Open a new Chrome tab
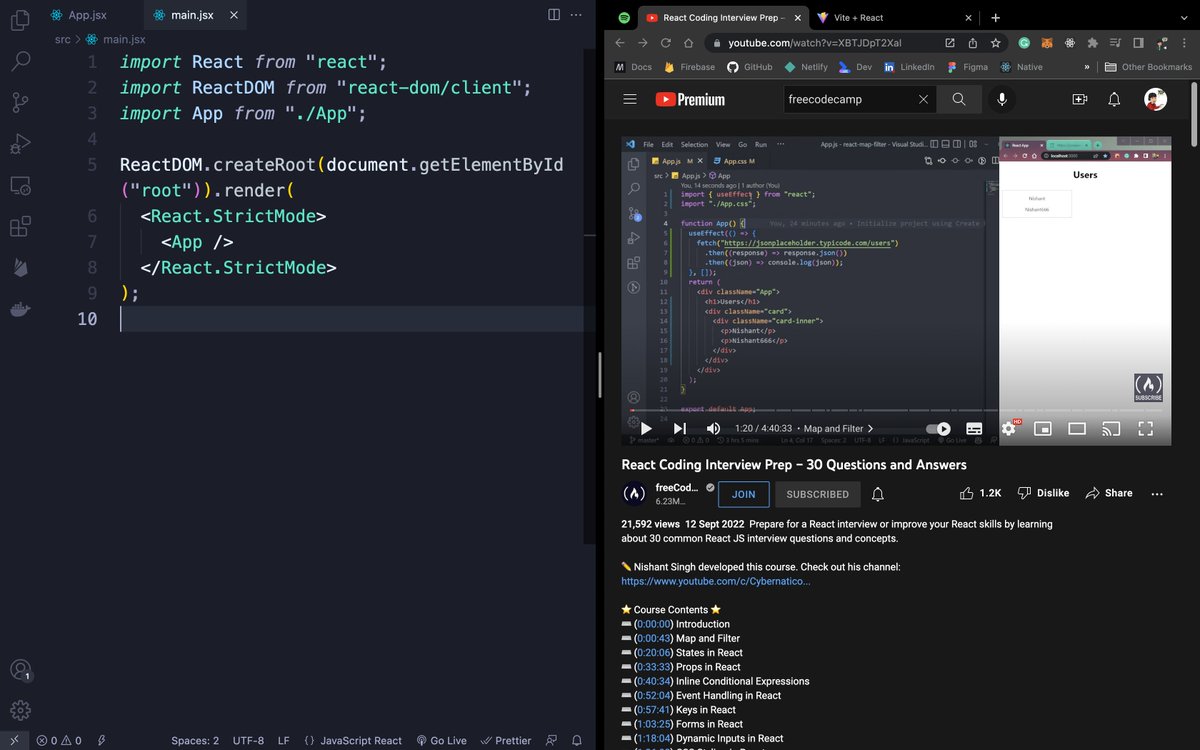Image resolution: width=1200 pixels, height=750 pixels. click(x=995, y=18)
